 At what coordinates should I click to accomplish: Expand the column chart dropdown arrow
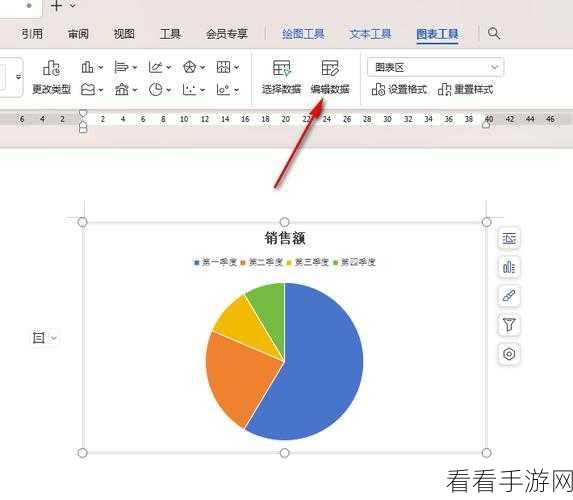[100, 68]
